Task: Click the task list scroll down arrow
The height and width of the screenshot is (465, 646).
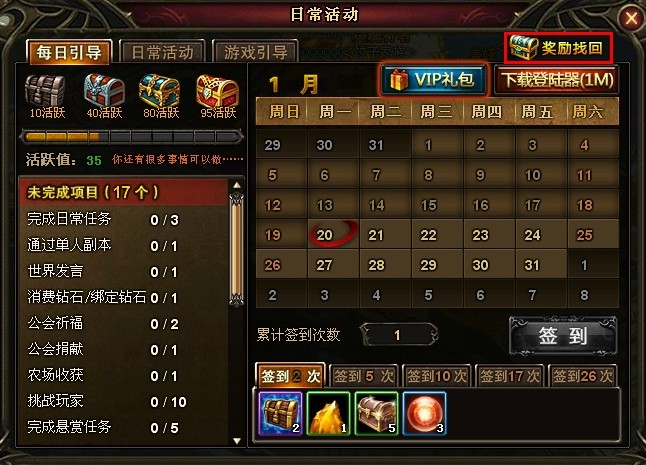Action: coord(237,441)
